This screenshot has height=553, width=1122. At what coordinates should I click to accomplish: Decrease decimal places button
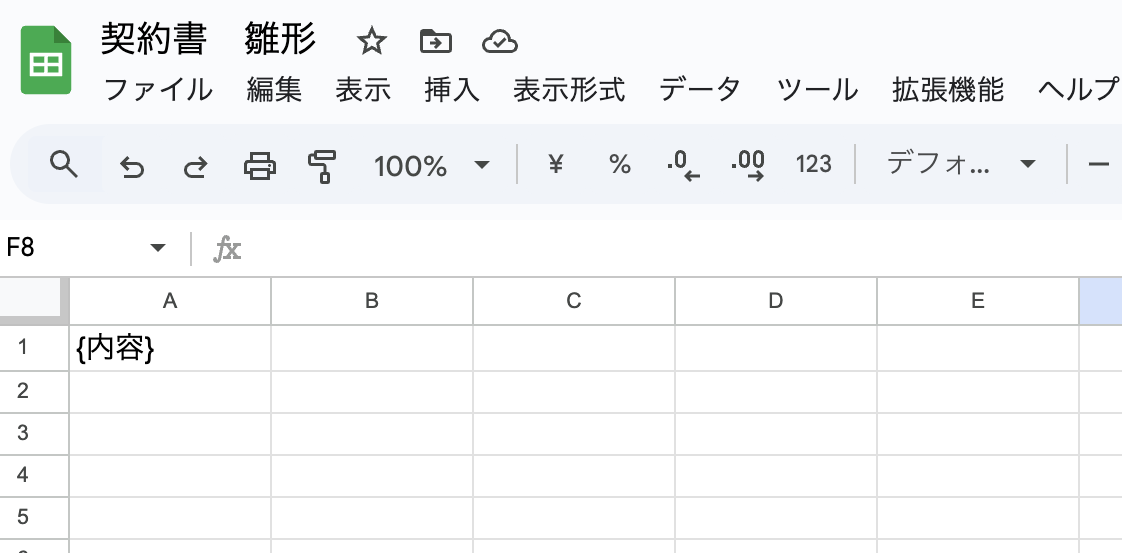click(x=683, y=166)
